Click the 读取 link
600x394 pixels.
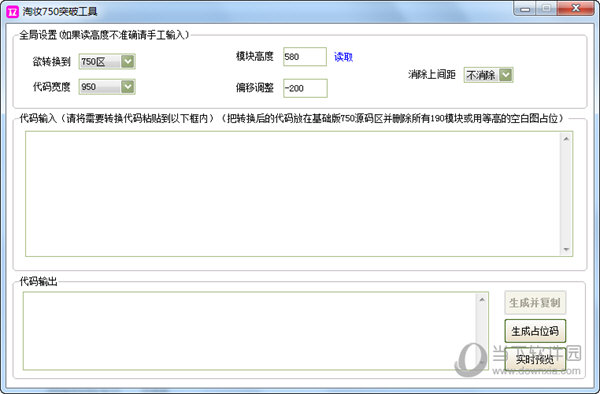point(343,57)
